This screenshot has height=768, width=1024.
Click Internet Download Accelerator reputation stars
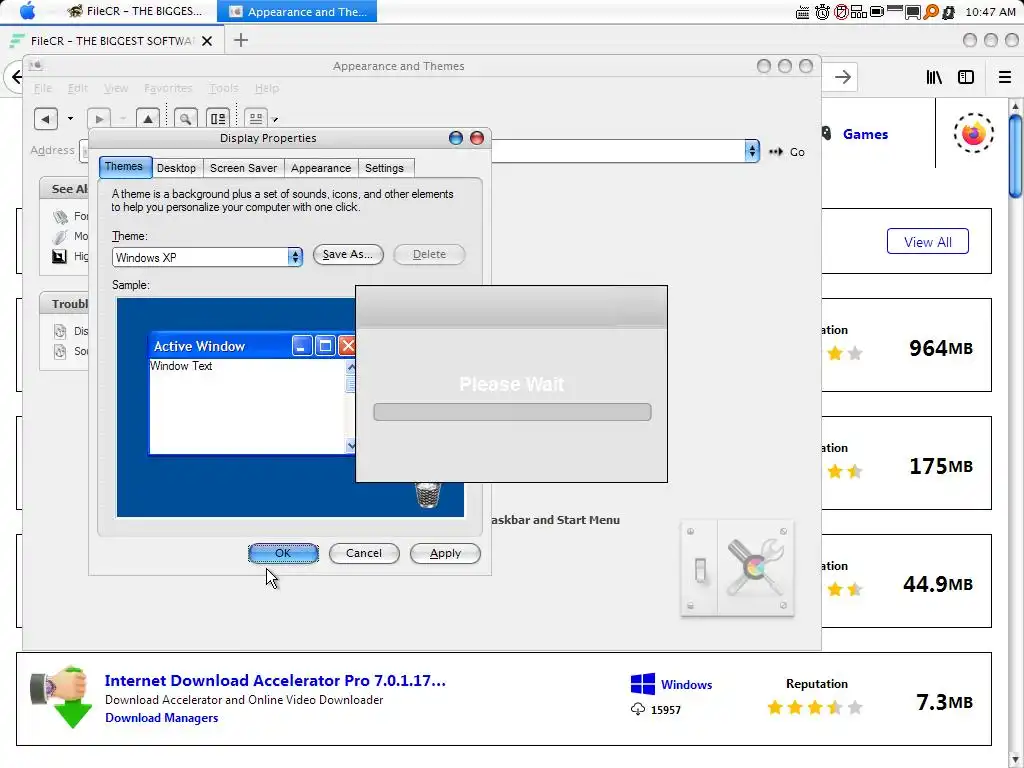point(814,707)
